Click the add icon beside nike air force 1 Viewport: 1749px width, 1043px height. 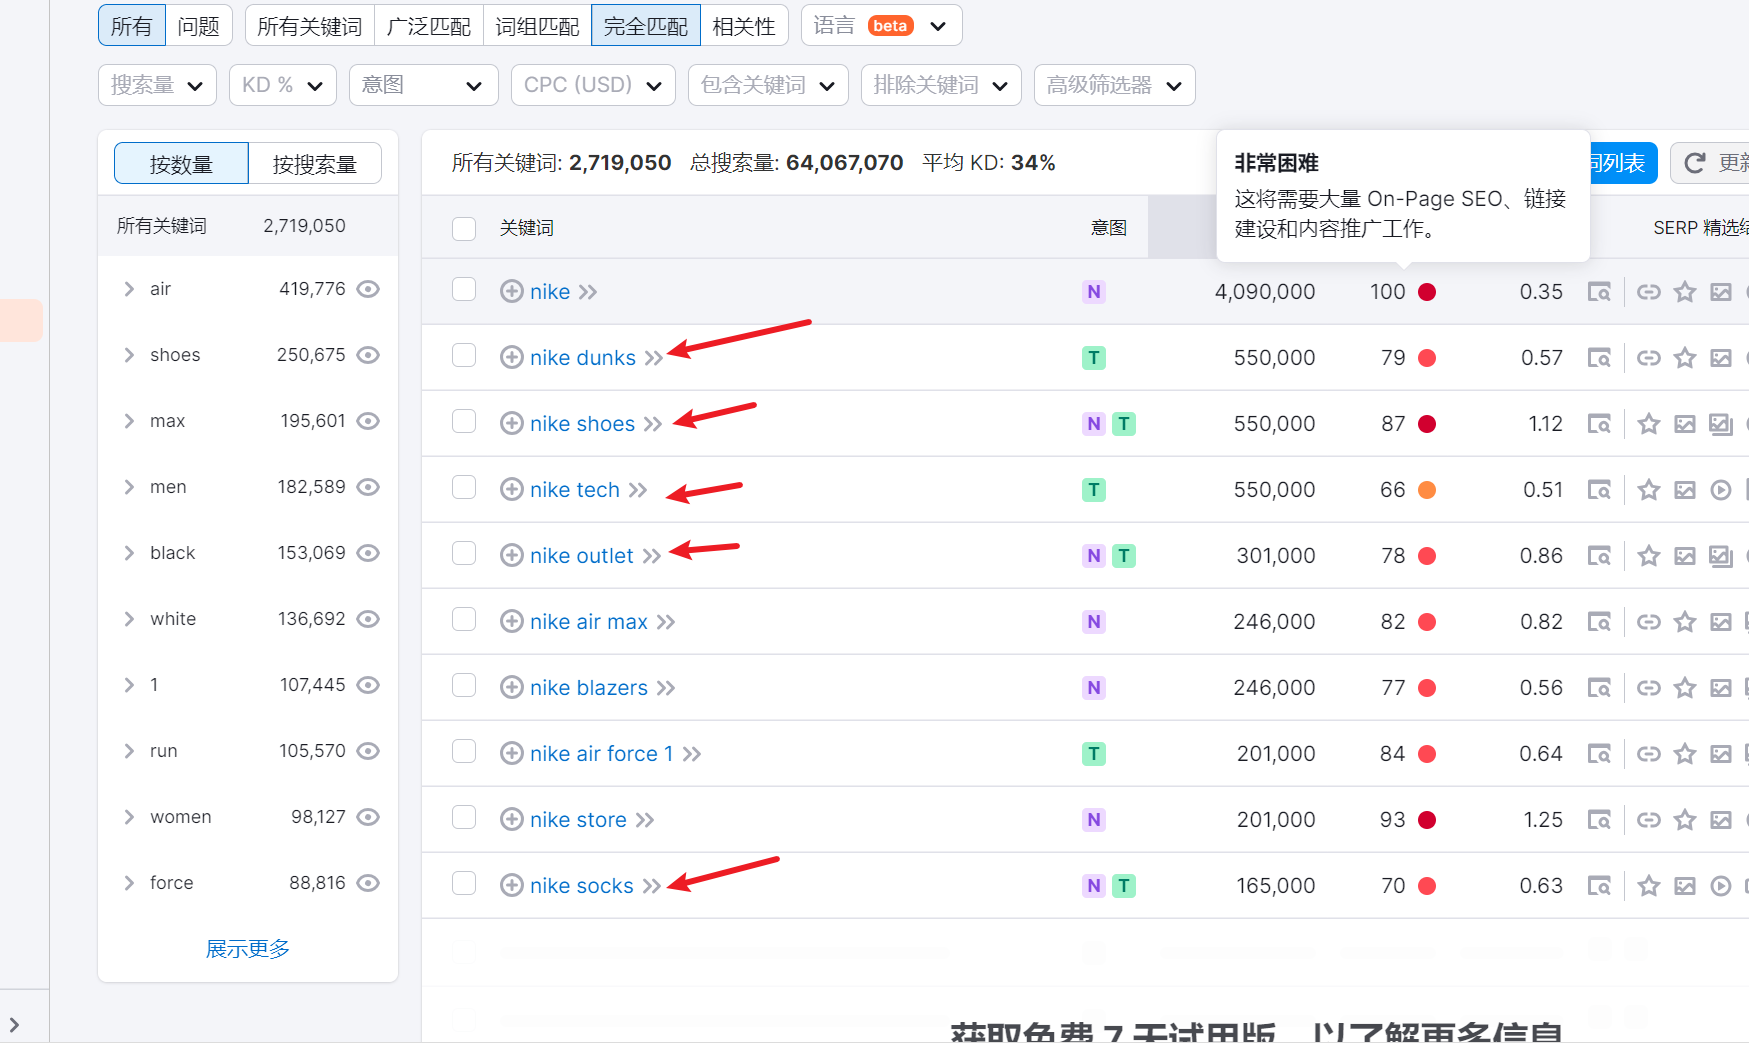click(511, 754)
